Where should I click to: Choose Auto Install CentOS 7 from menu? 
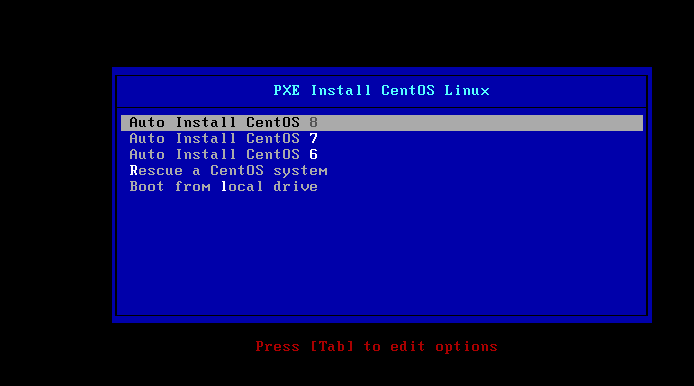[x=382, y=139]
